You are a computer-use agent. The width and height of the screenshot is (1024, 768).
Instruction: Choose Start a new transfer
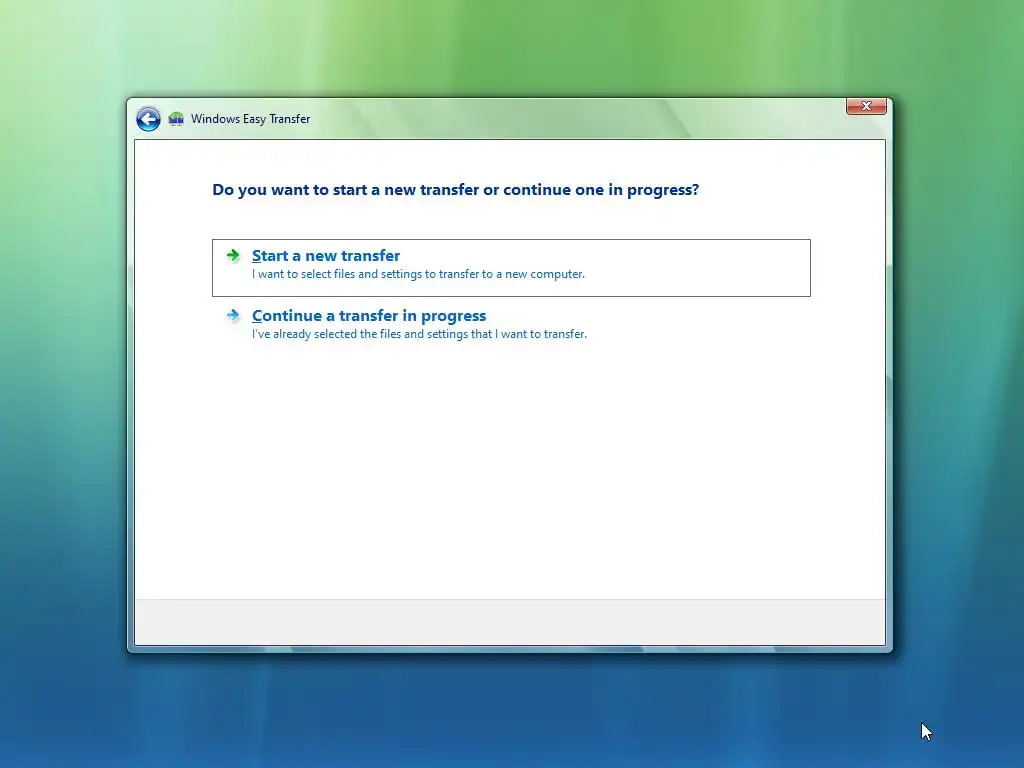point(511,268)
